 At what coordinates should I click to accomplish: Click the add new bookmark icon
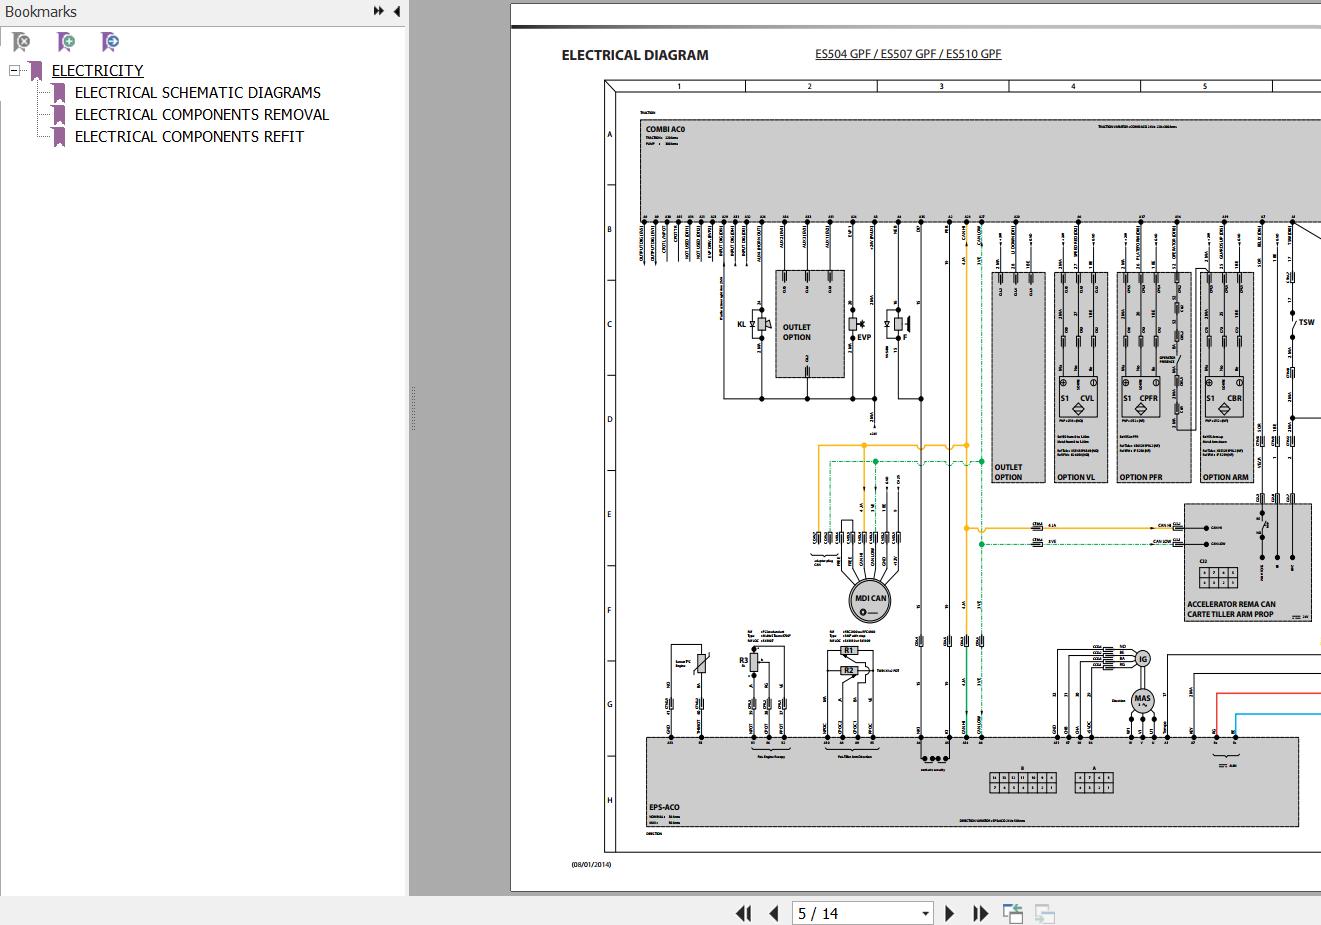click(x=66, y=42)
